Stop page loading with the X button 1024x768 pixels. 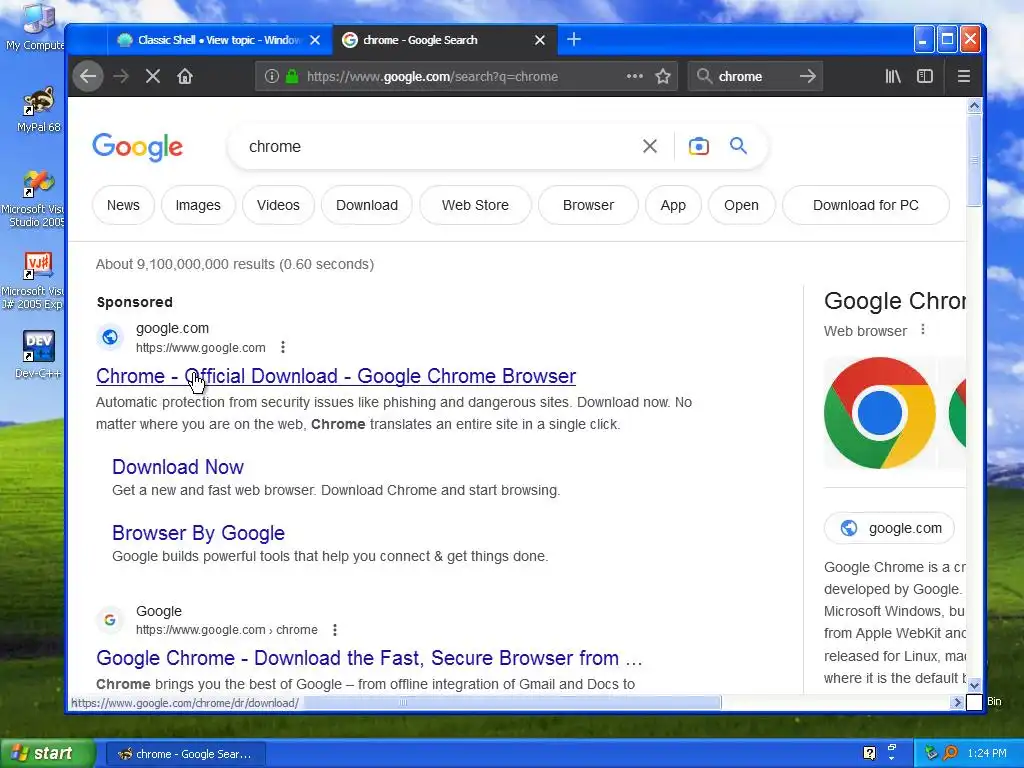pyautogui.click(x=153, y=76)
